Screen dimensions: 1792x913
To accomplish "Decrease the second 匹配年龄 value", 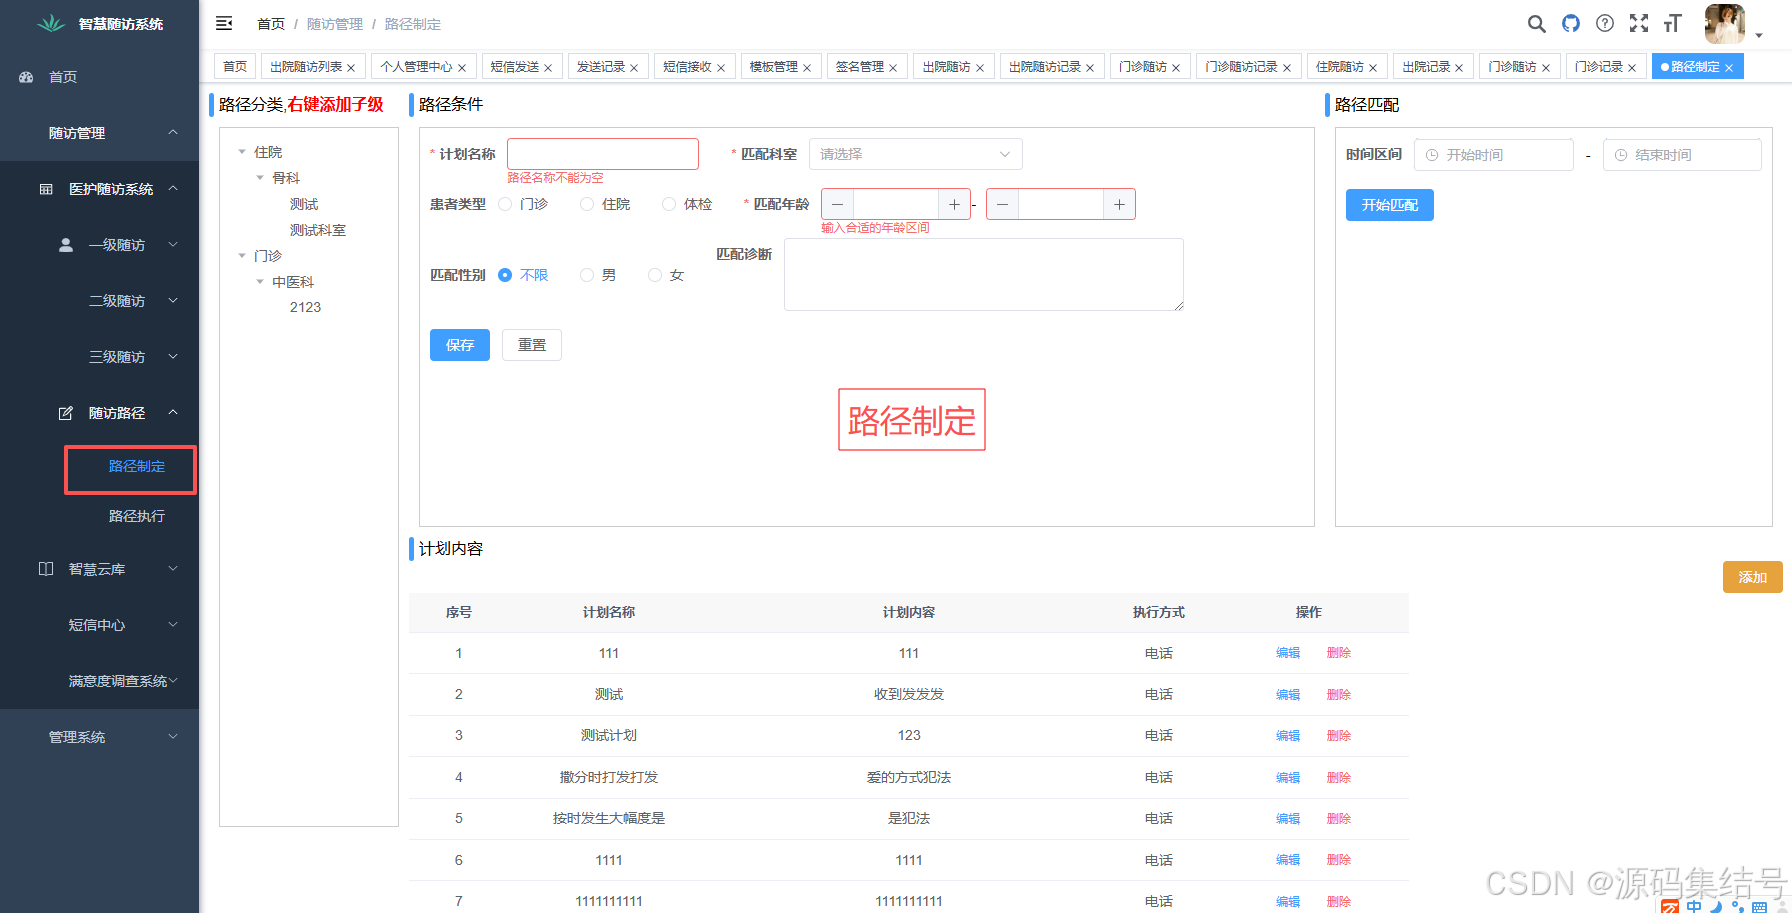I will (x=1003, y=204).
